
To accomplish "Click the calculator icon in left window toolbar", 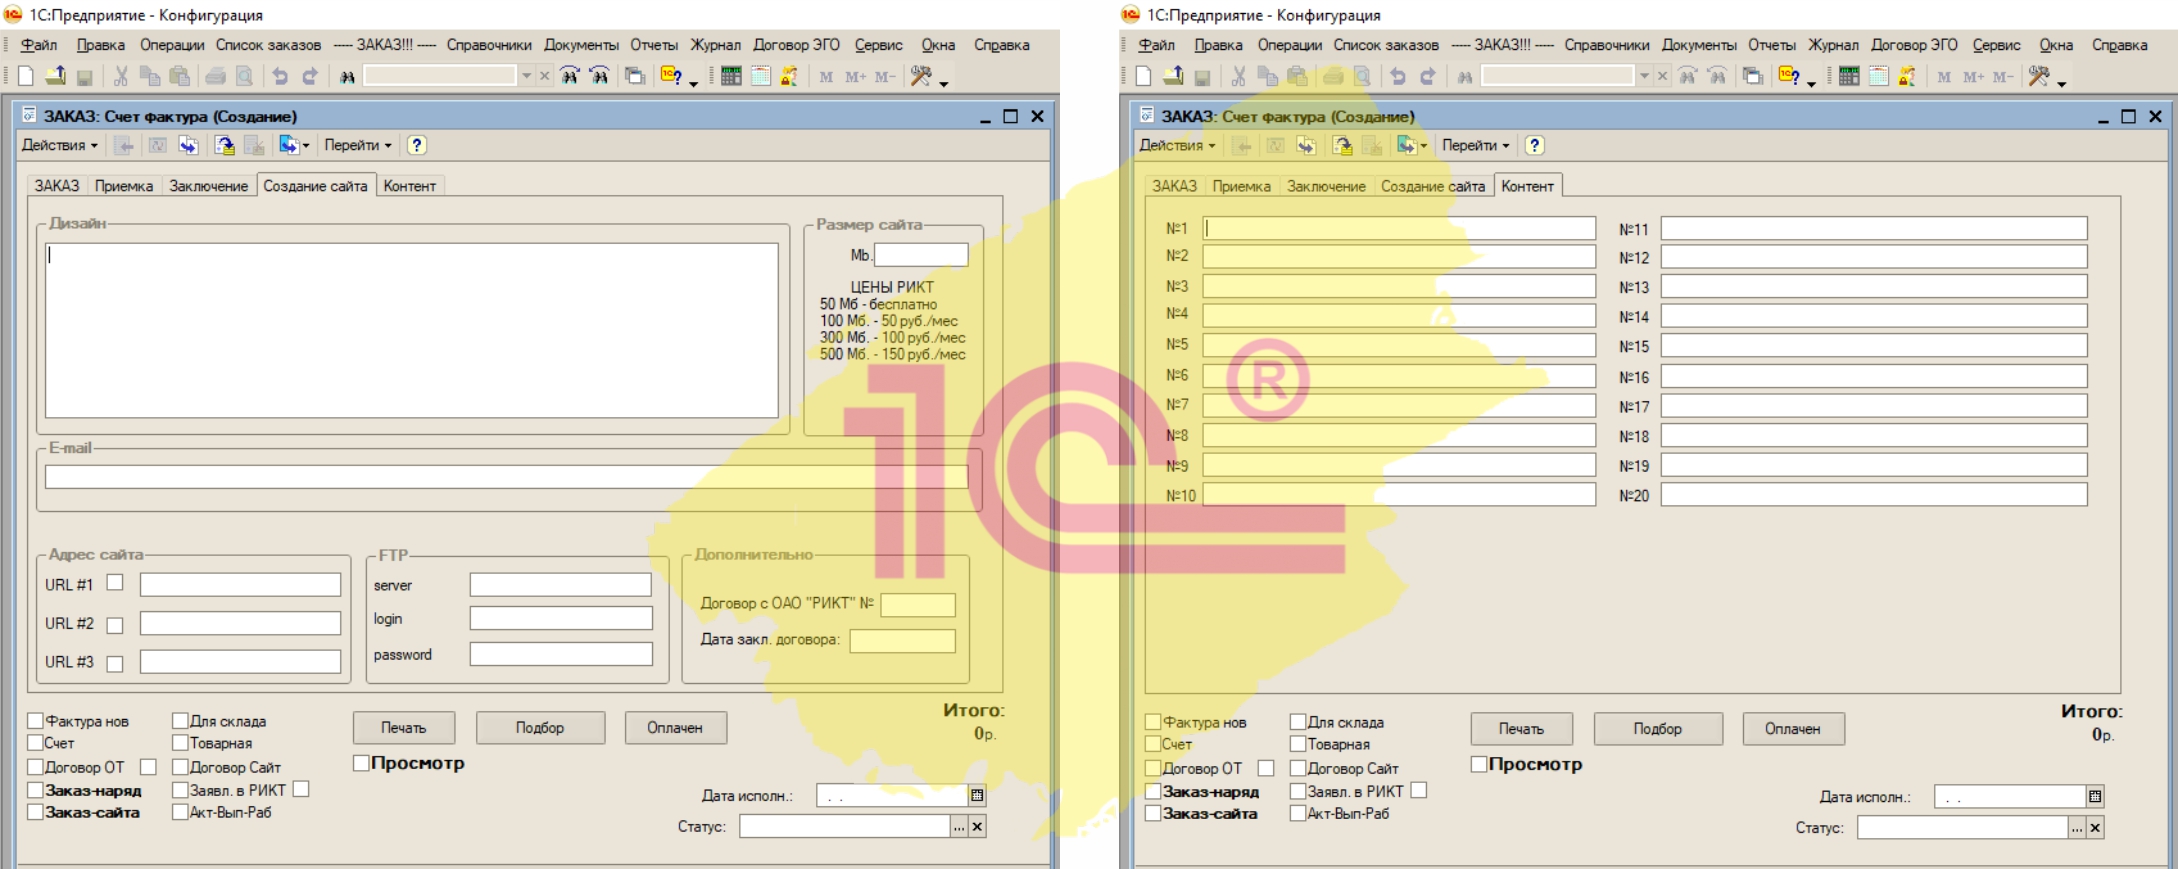I will pos(731,76).
